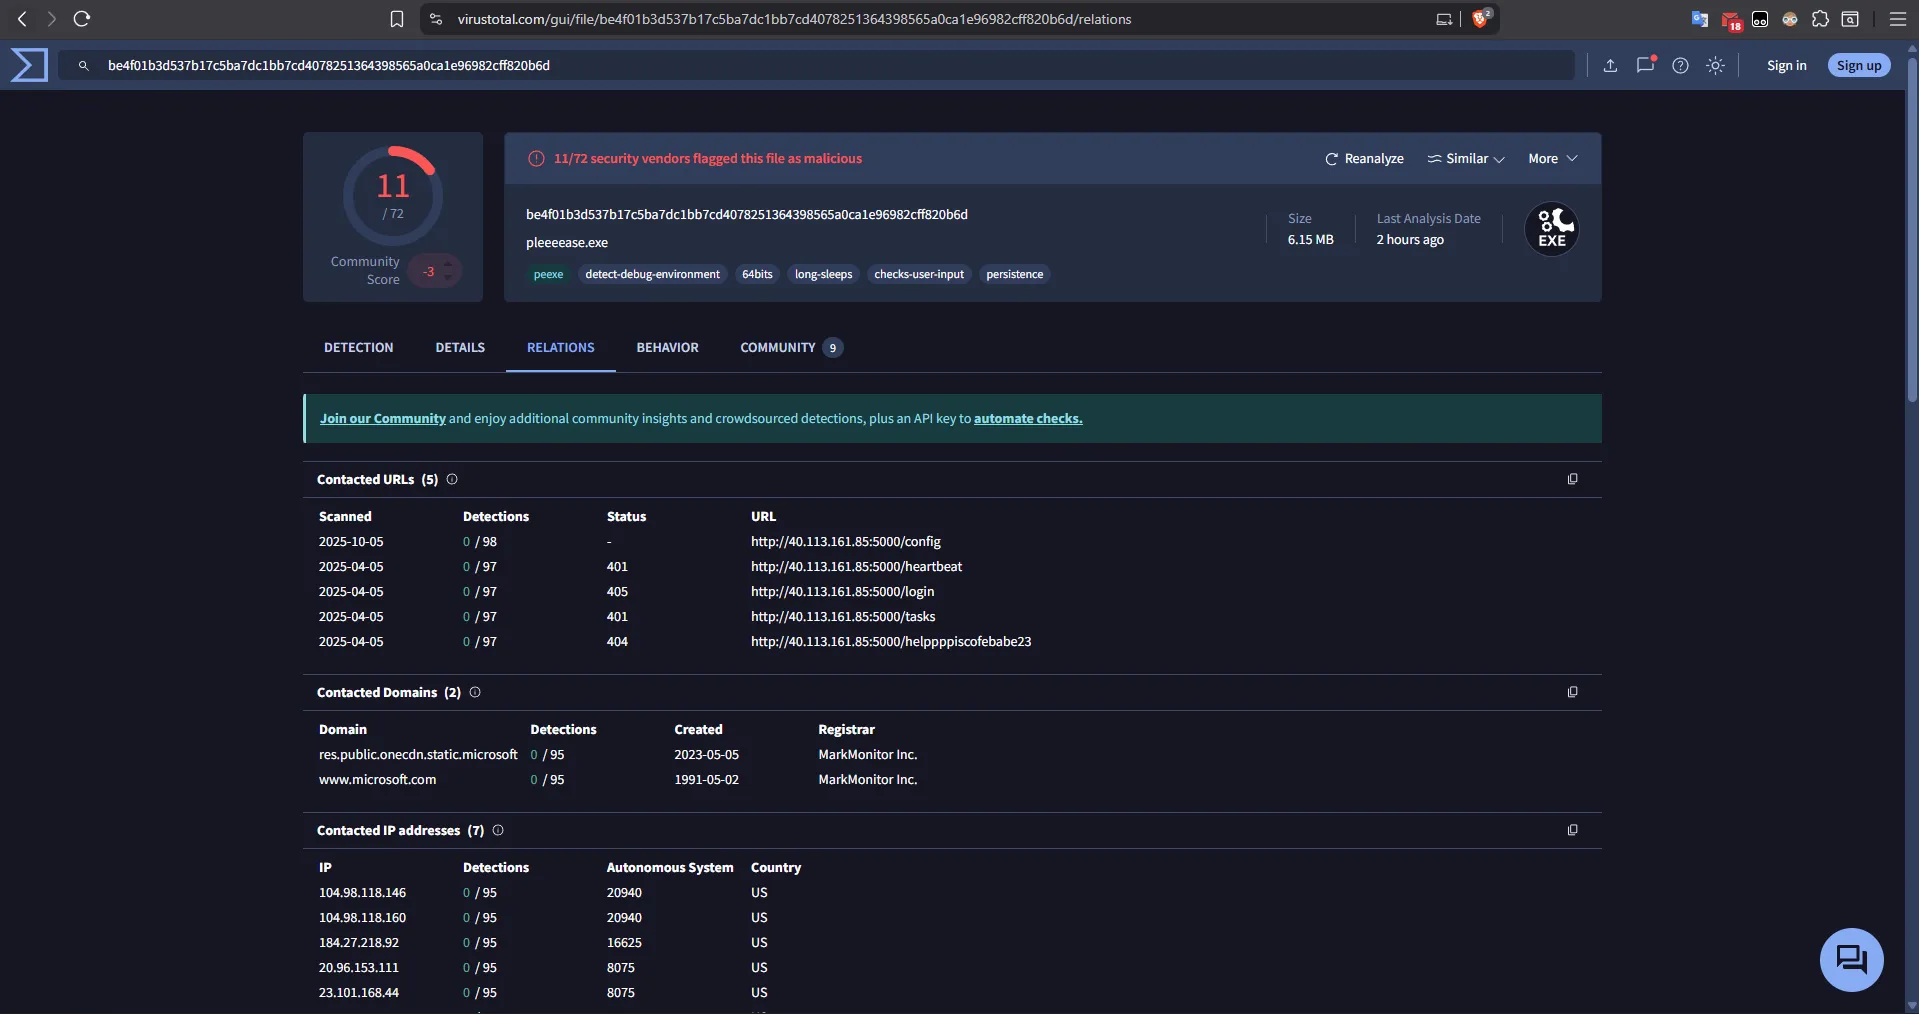Viewport: 1919px width, 1014px height.
Task: Open the help question mark icon
Action: [1680, 66]
